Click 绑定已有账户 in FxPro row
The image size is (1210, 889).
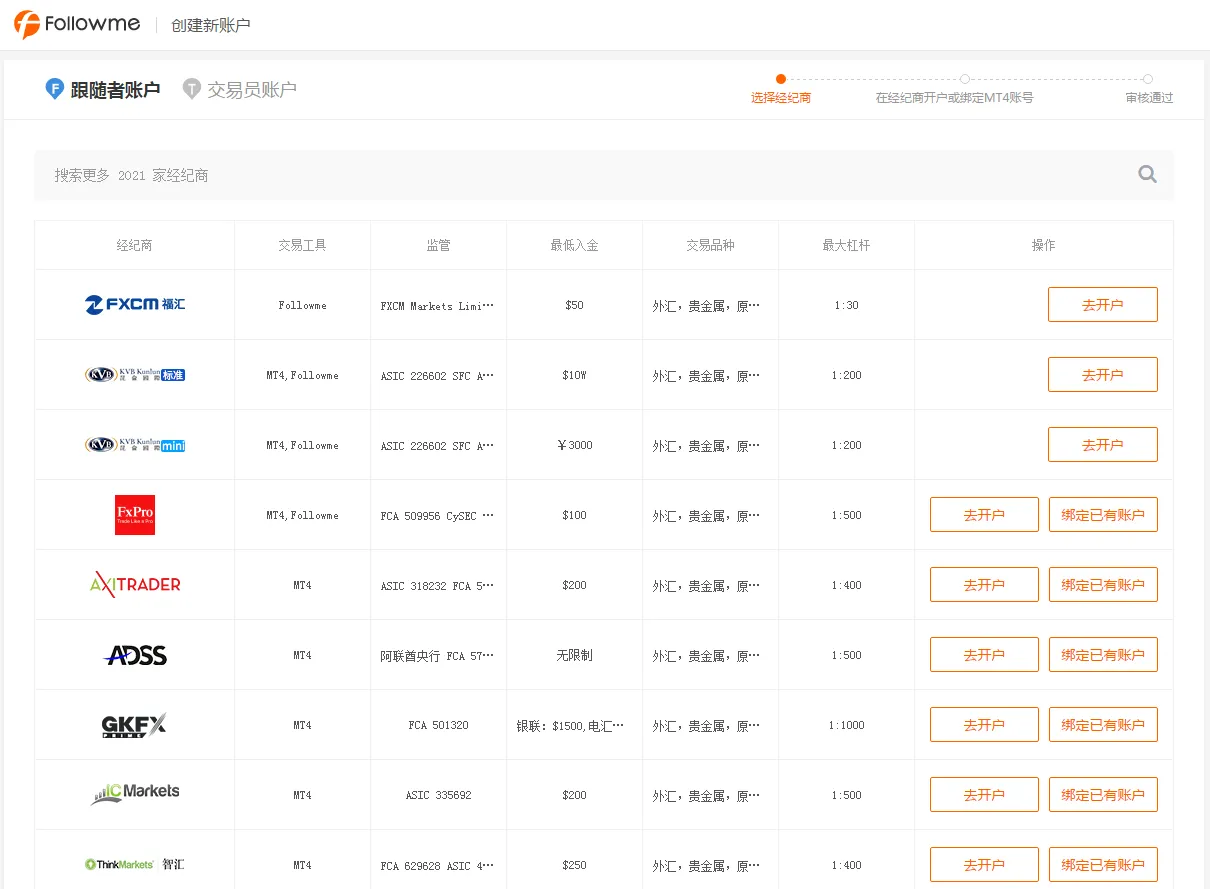tap(1103, 515)
